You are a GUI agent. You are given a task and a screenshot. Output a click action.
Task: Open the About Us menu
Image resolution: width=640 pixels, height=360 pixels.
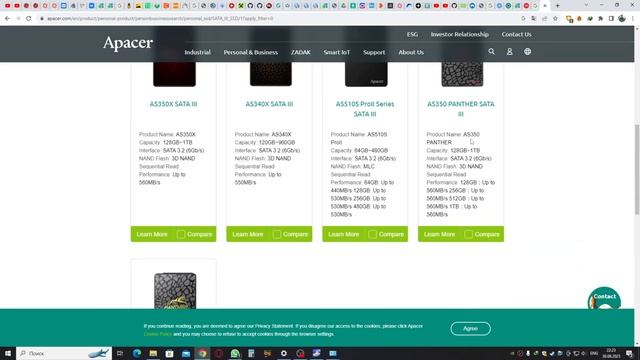pyautogui.click(x=411, y=52)
